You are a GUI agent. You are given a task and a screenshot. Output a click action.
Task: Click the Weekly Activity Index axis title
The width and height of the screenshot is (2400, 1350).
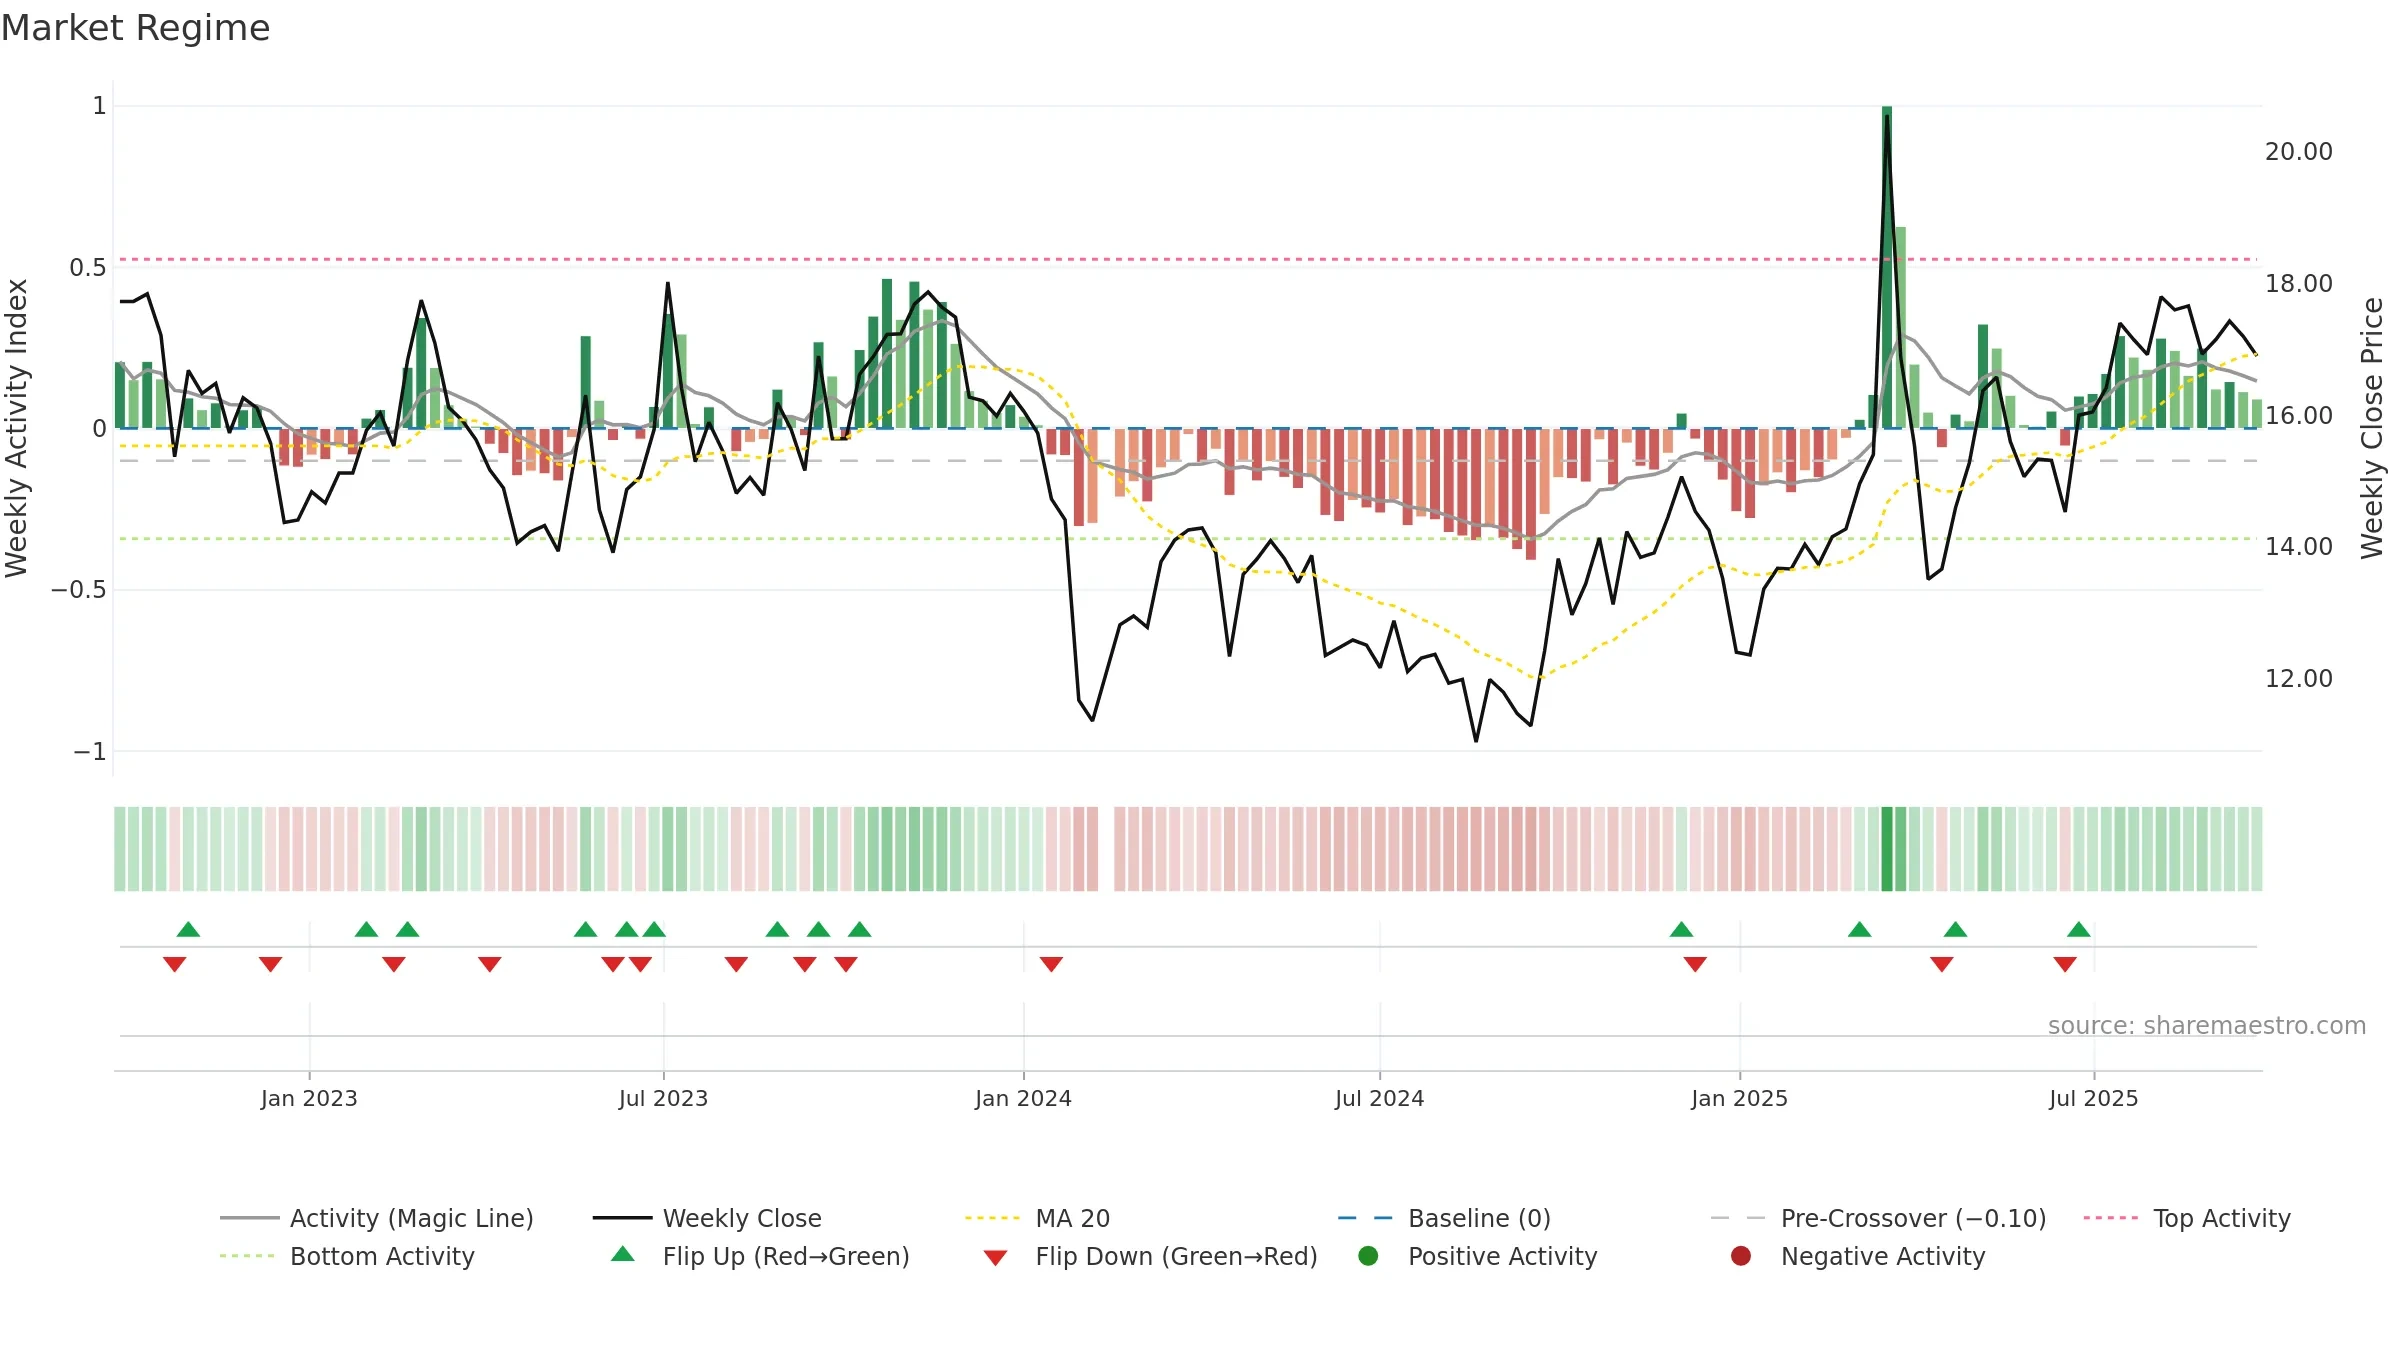(x=17, y=428)
